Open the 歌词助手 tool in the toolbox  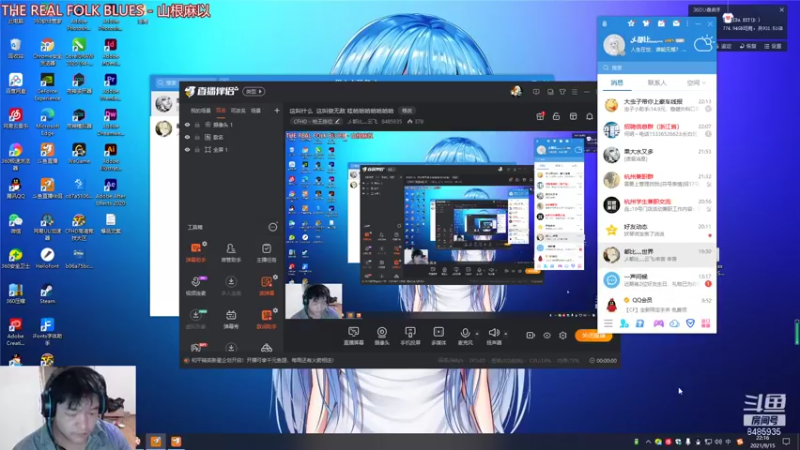coord(266,319)
